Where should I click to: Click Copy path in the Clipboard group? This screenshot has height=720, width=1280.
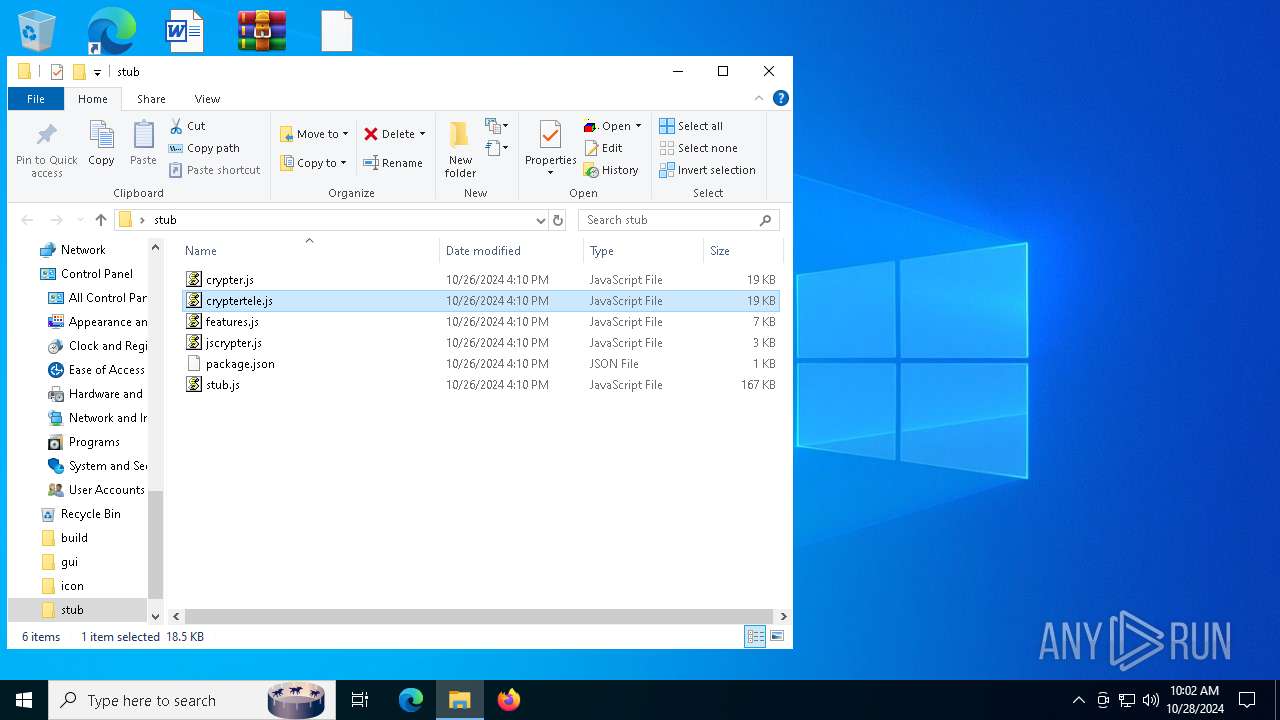tap(204, 148)
